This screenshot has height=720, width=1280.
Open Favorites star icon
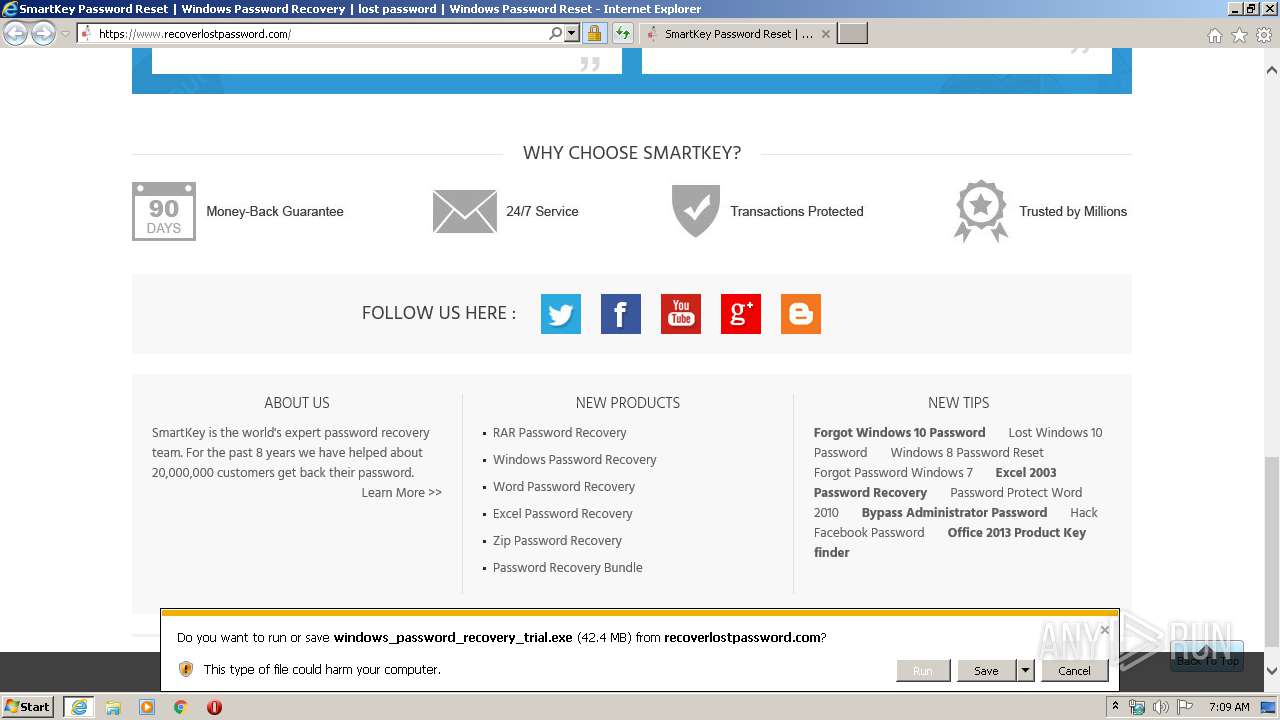point(1239,35)
